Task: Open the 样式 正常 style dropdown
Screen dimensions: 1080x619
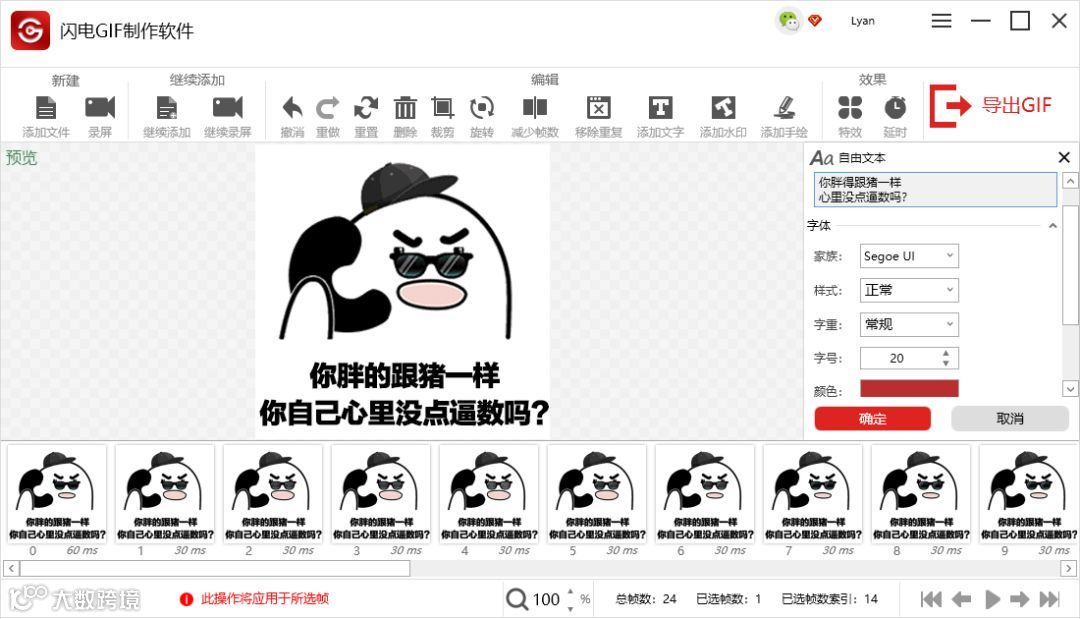Action: pos(909,290)
